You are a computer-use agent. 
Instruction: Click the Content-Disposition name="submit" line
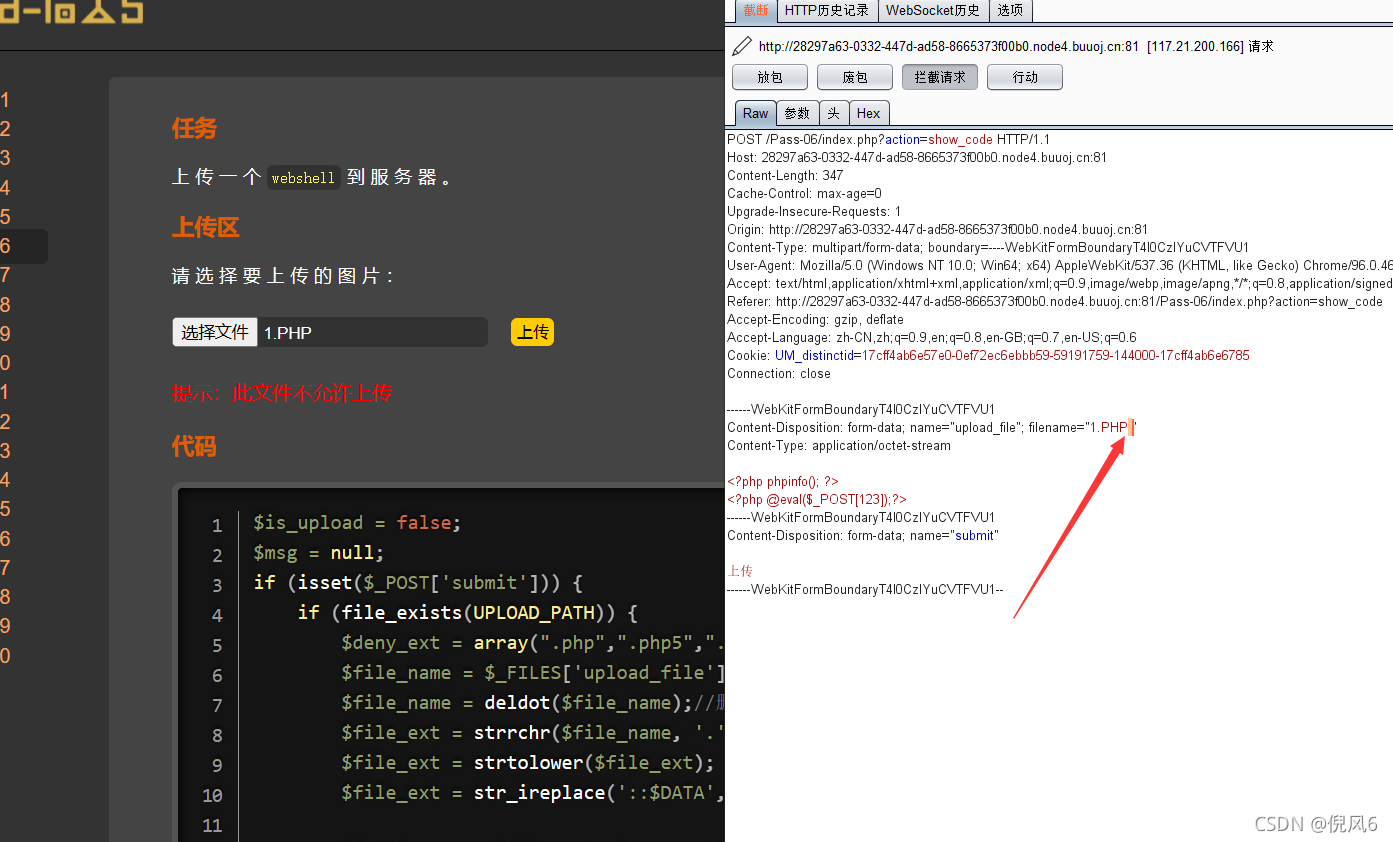pos(863,536)
